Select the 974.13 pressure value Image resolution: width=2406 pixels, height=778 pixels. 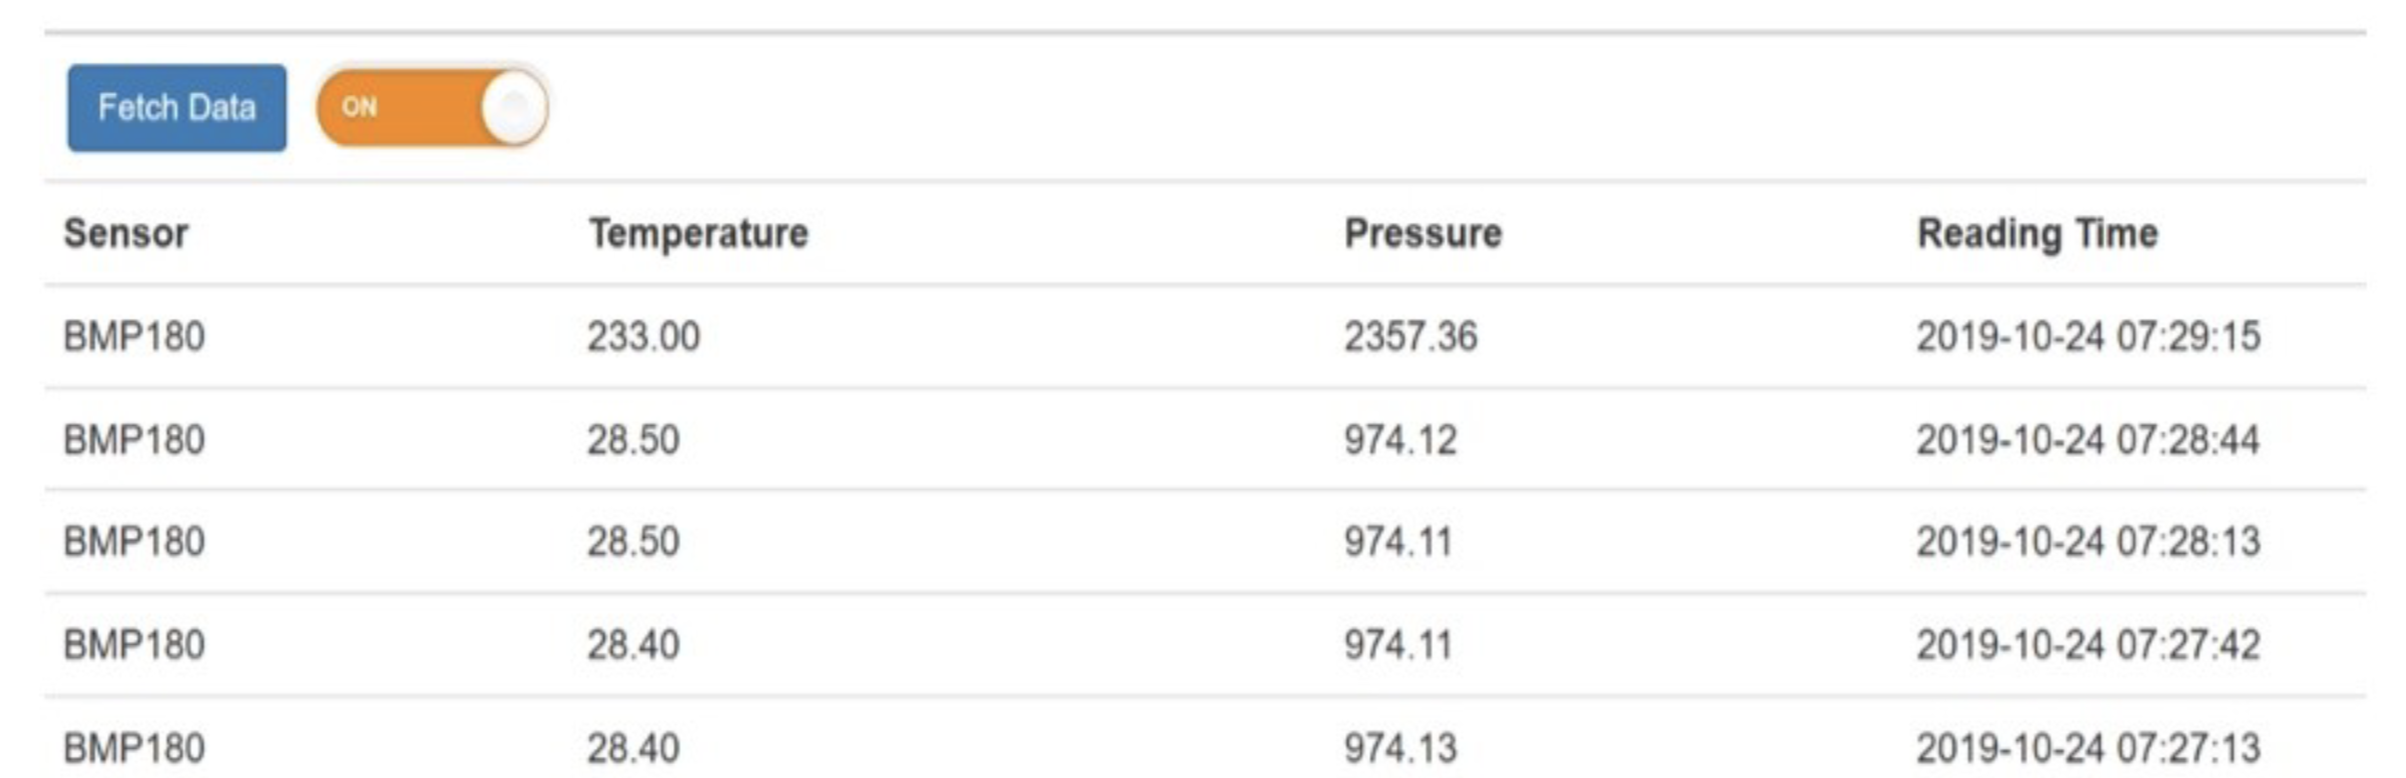(x=1400, y=748)
